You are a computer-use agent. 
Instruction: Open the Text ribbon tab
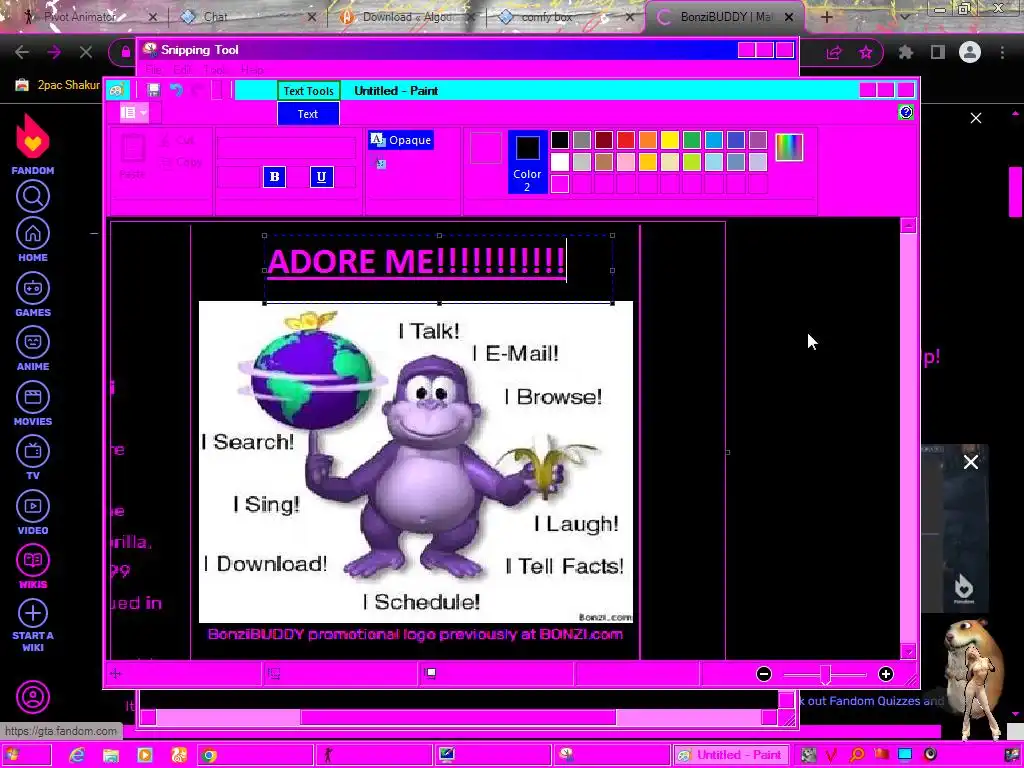point(308,114)
